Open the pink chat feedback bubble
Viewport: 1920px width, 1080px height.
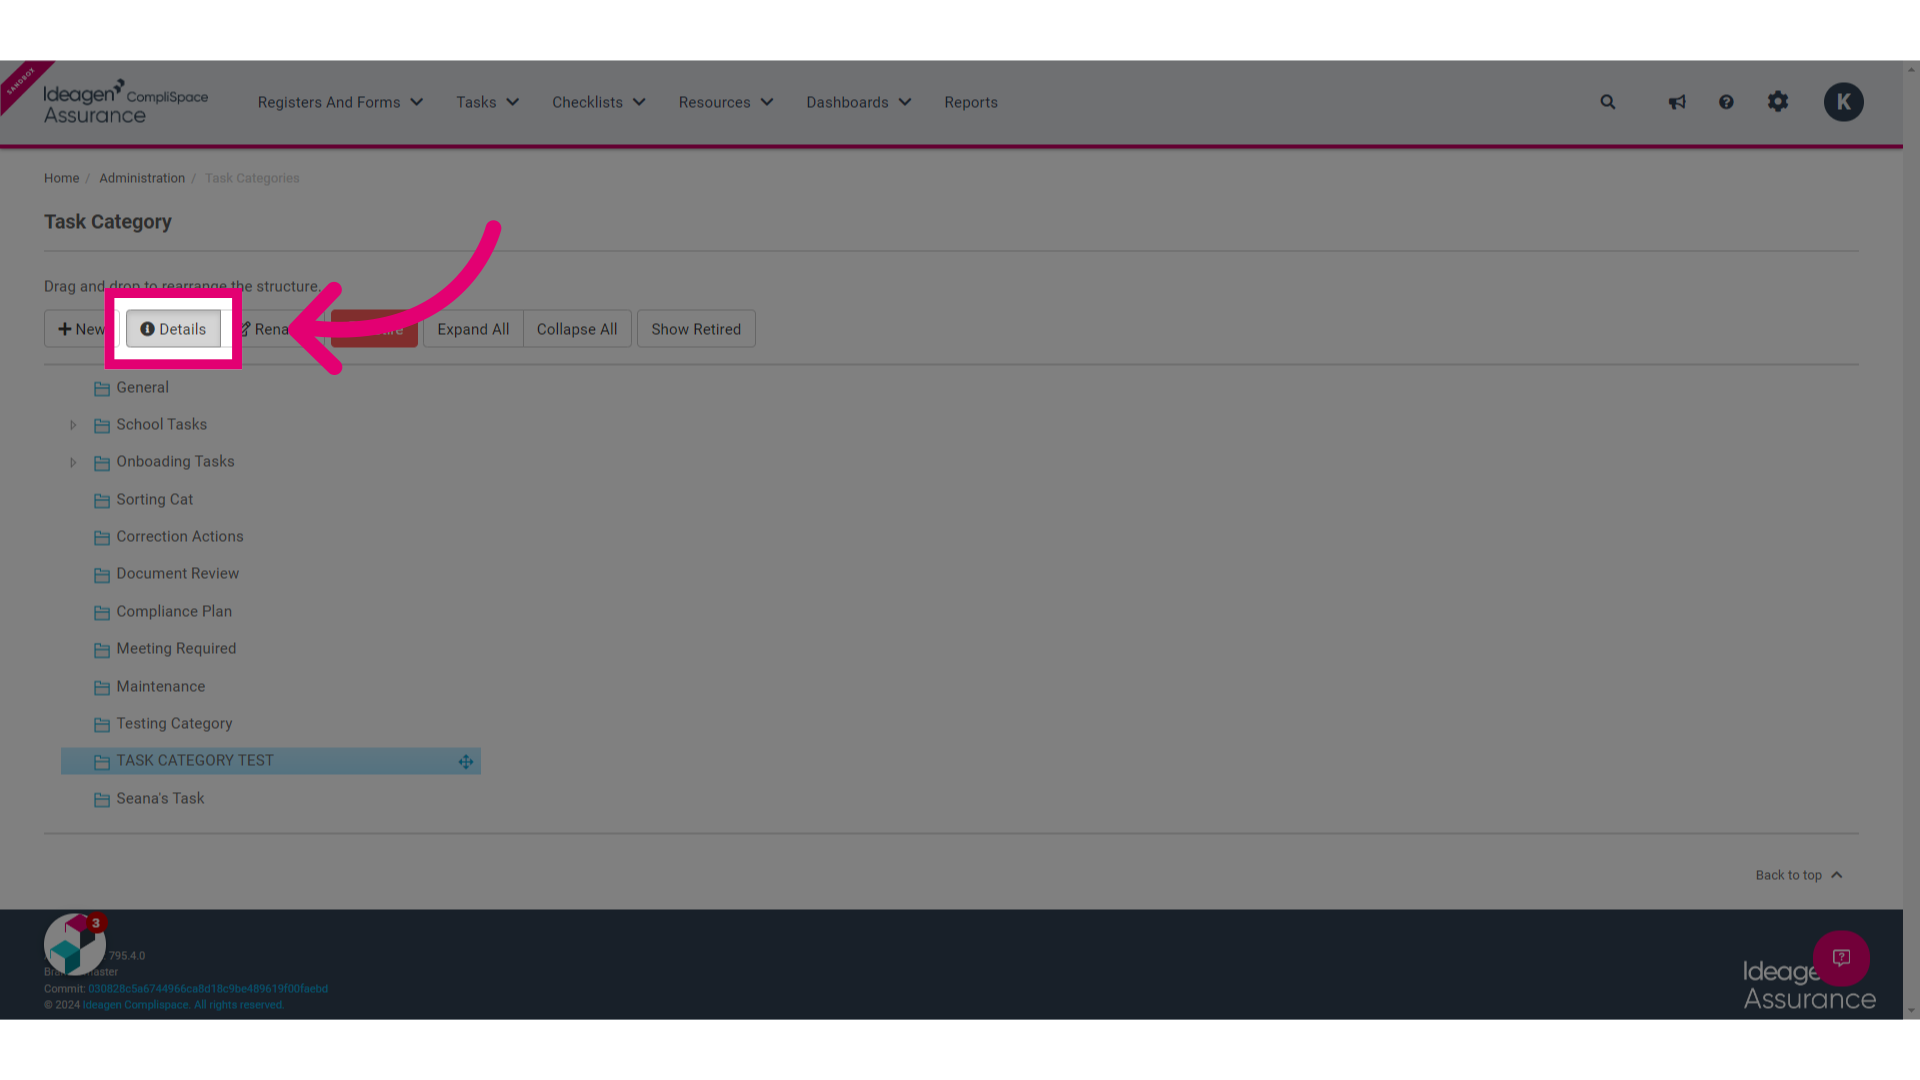point(1841,958)
